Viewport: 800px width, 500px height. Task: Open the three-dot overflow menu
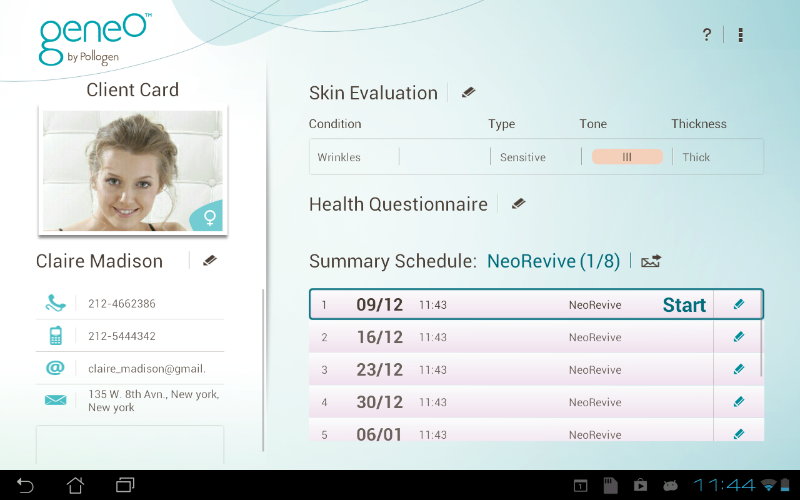[x=740, y=35]
